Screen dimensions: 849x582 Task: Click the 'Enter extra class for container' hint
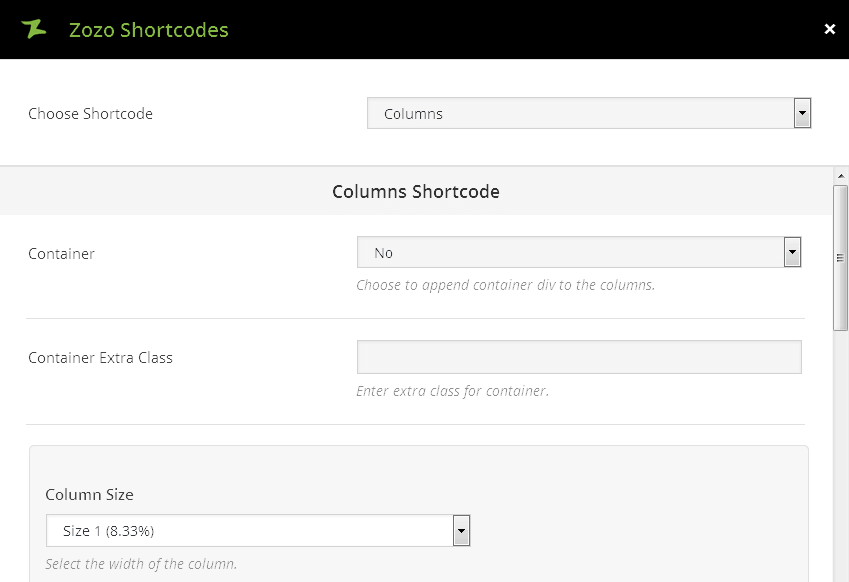[452, 391]
